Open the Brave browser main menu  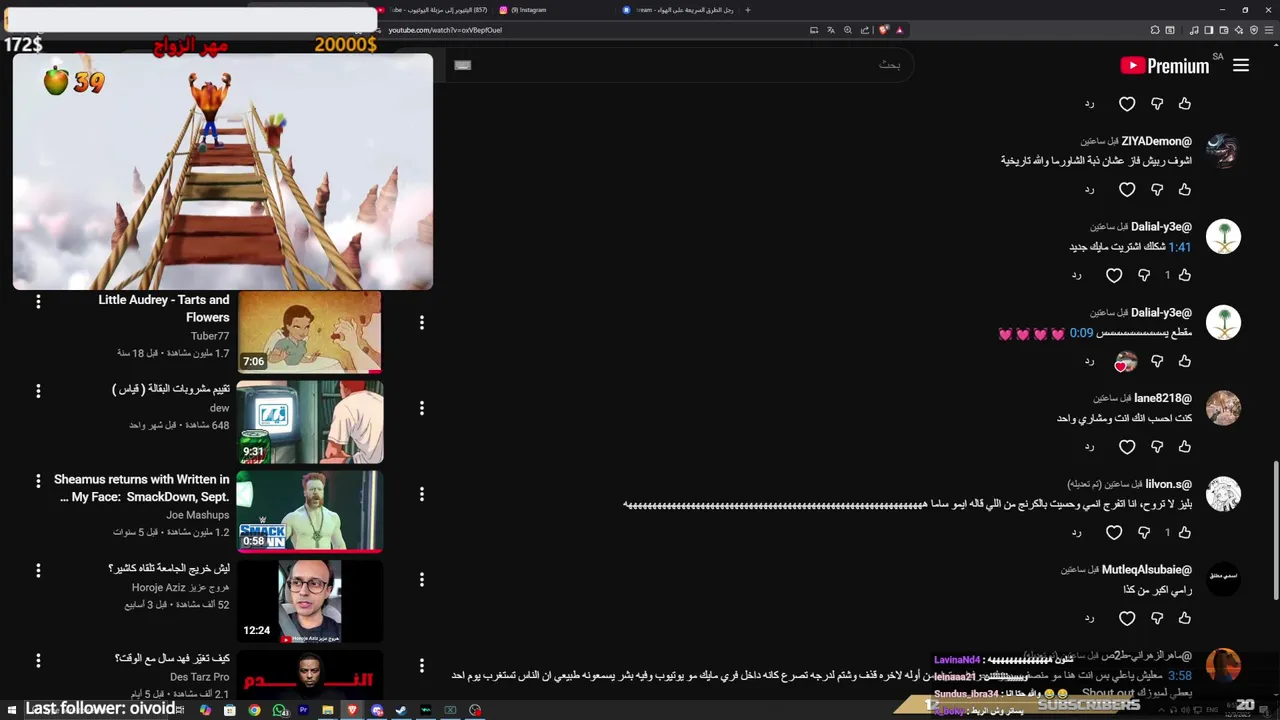click(1269, 30)
